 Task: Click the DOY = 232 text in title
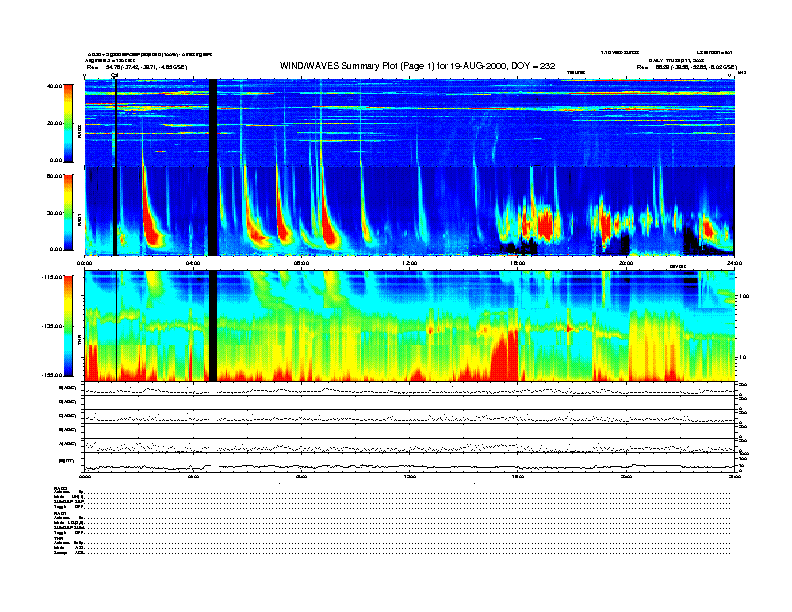coord(533,66)
